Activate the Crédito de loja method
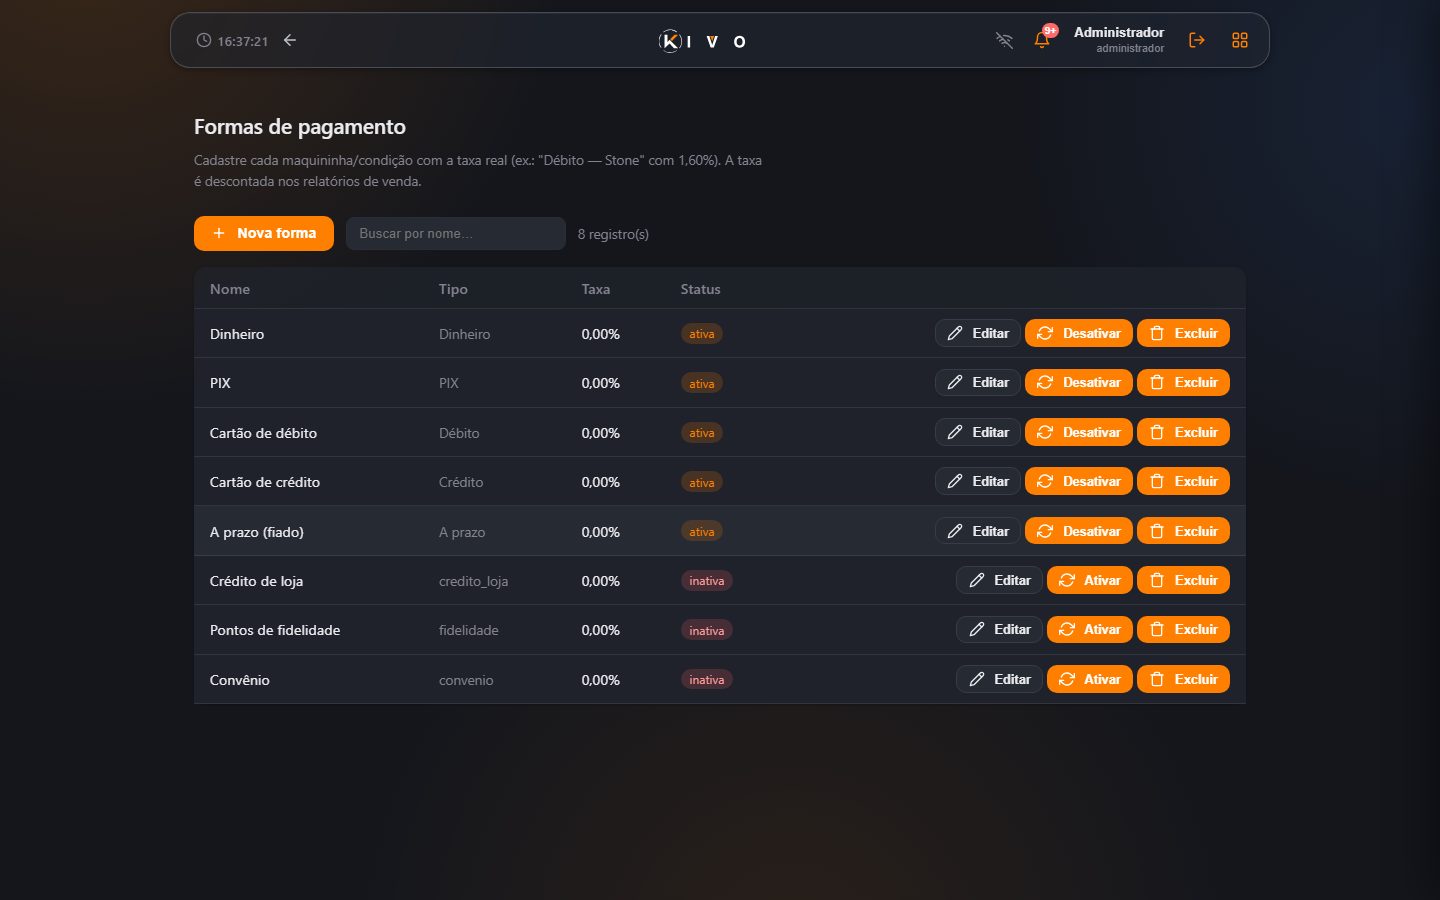 pyautogui.click(x=1090, y=580)
